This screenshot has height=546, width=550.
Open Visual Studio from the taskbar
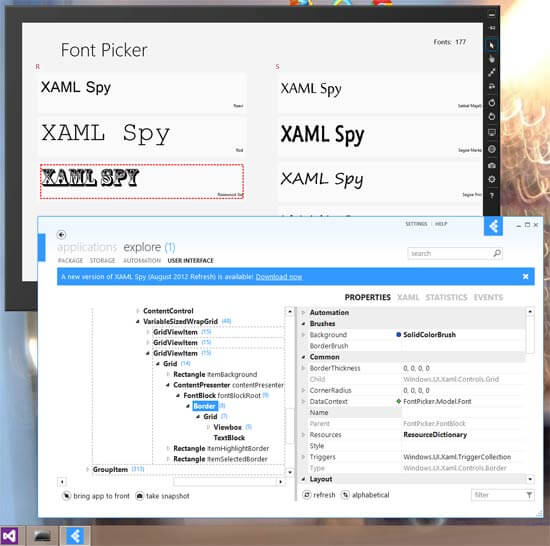[x=9, y=536]
